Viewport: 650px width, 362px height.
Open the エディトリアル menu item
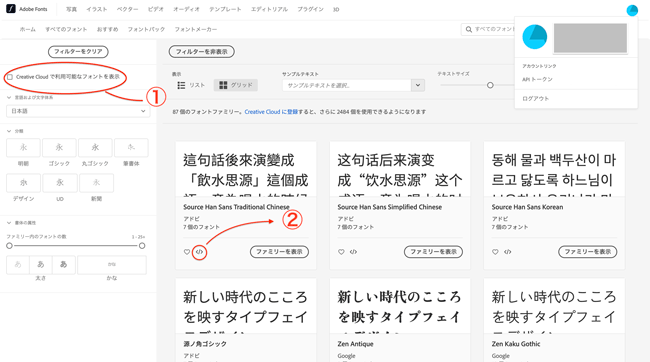269,9
